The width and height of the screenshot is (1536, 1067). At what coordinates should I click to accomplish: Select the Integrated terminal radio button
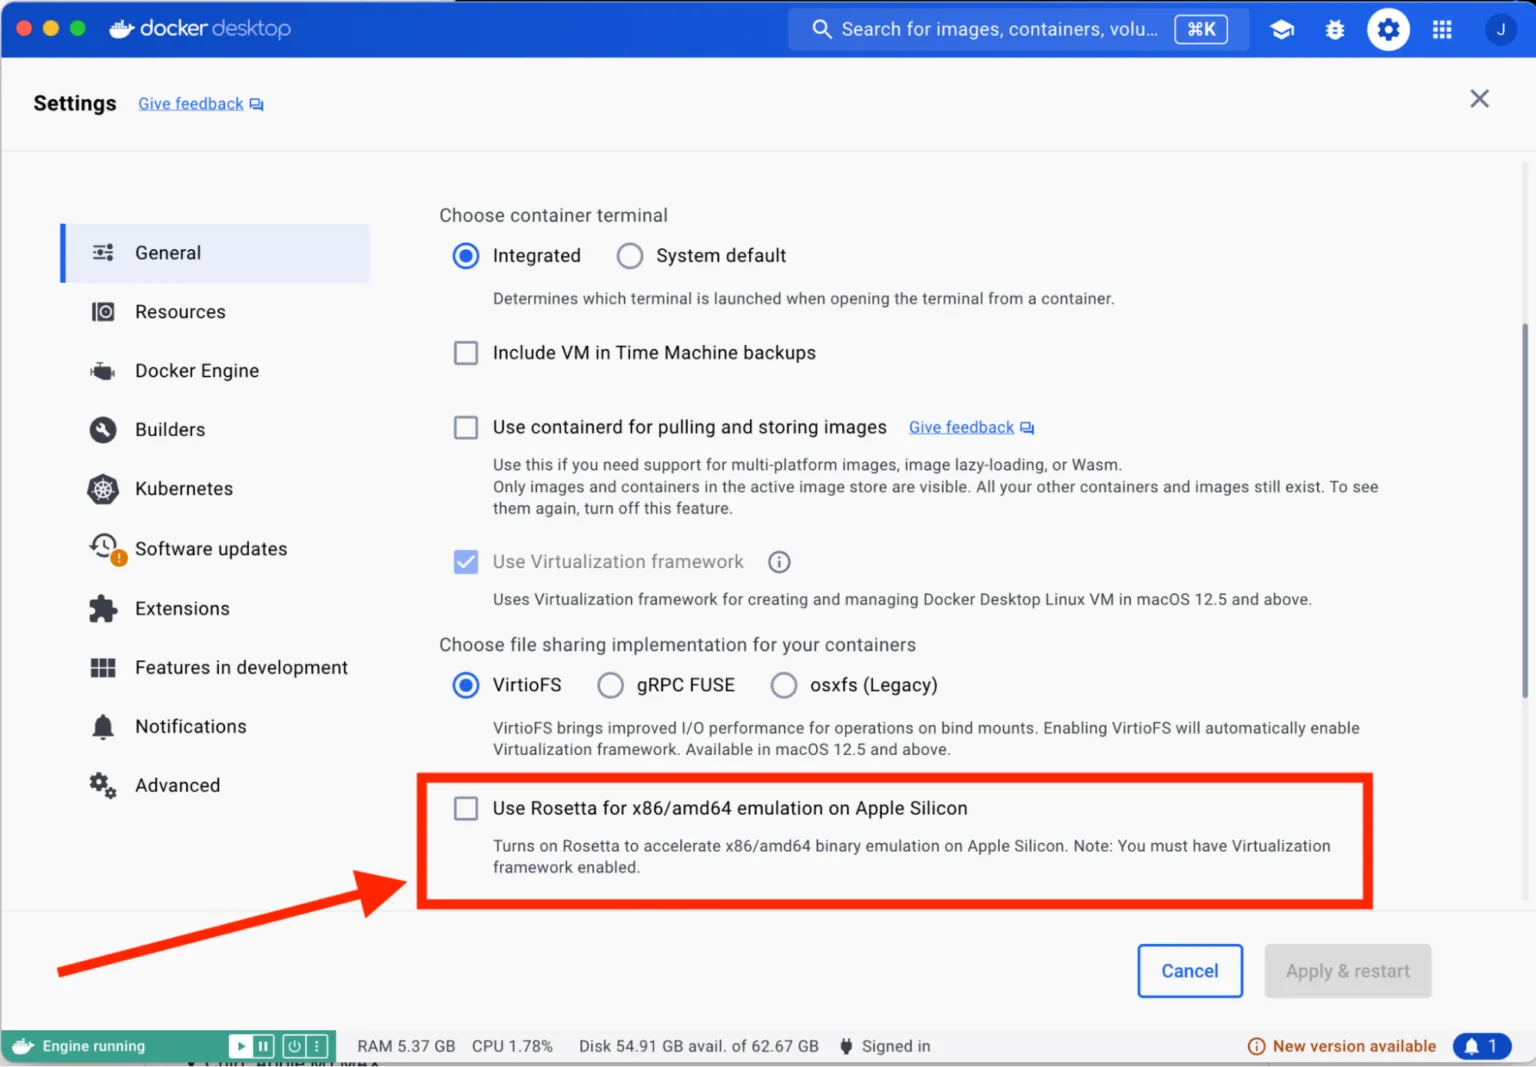[466, 256]
